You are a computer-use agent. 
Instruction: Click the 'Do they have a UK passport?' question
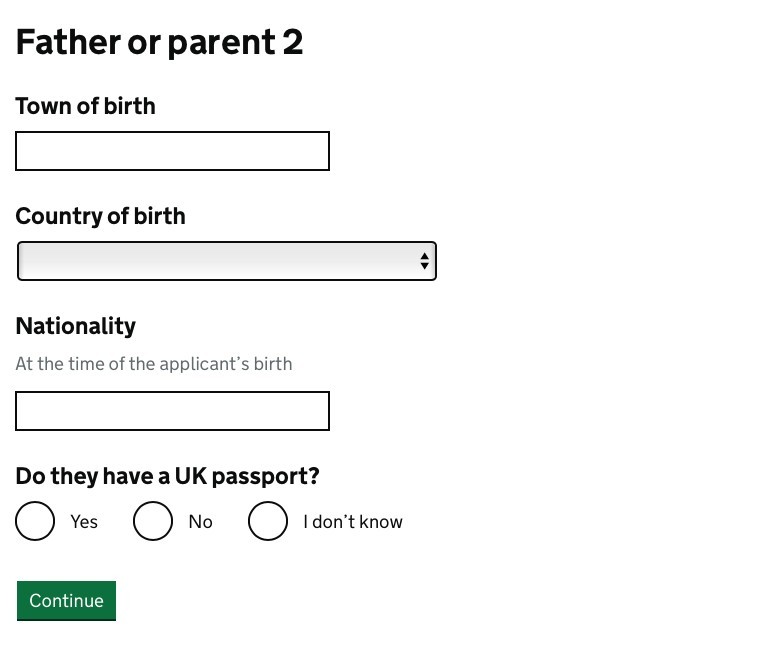click(x=167, y=476)
